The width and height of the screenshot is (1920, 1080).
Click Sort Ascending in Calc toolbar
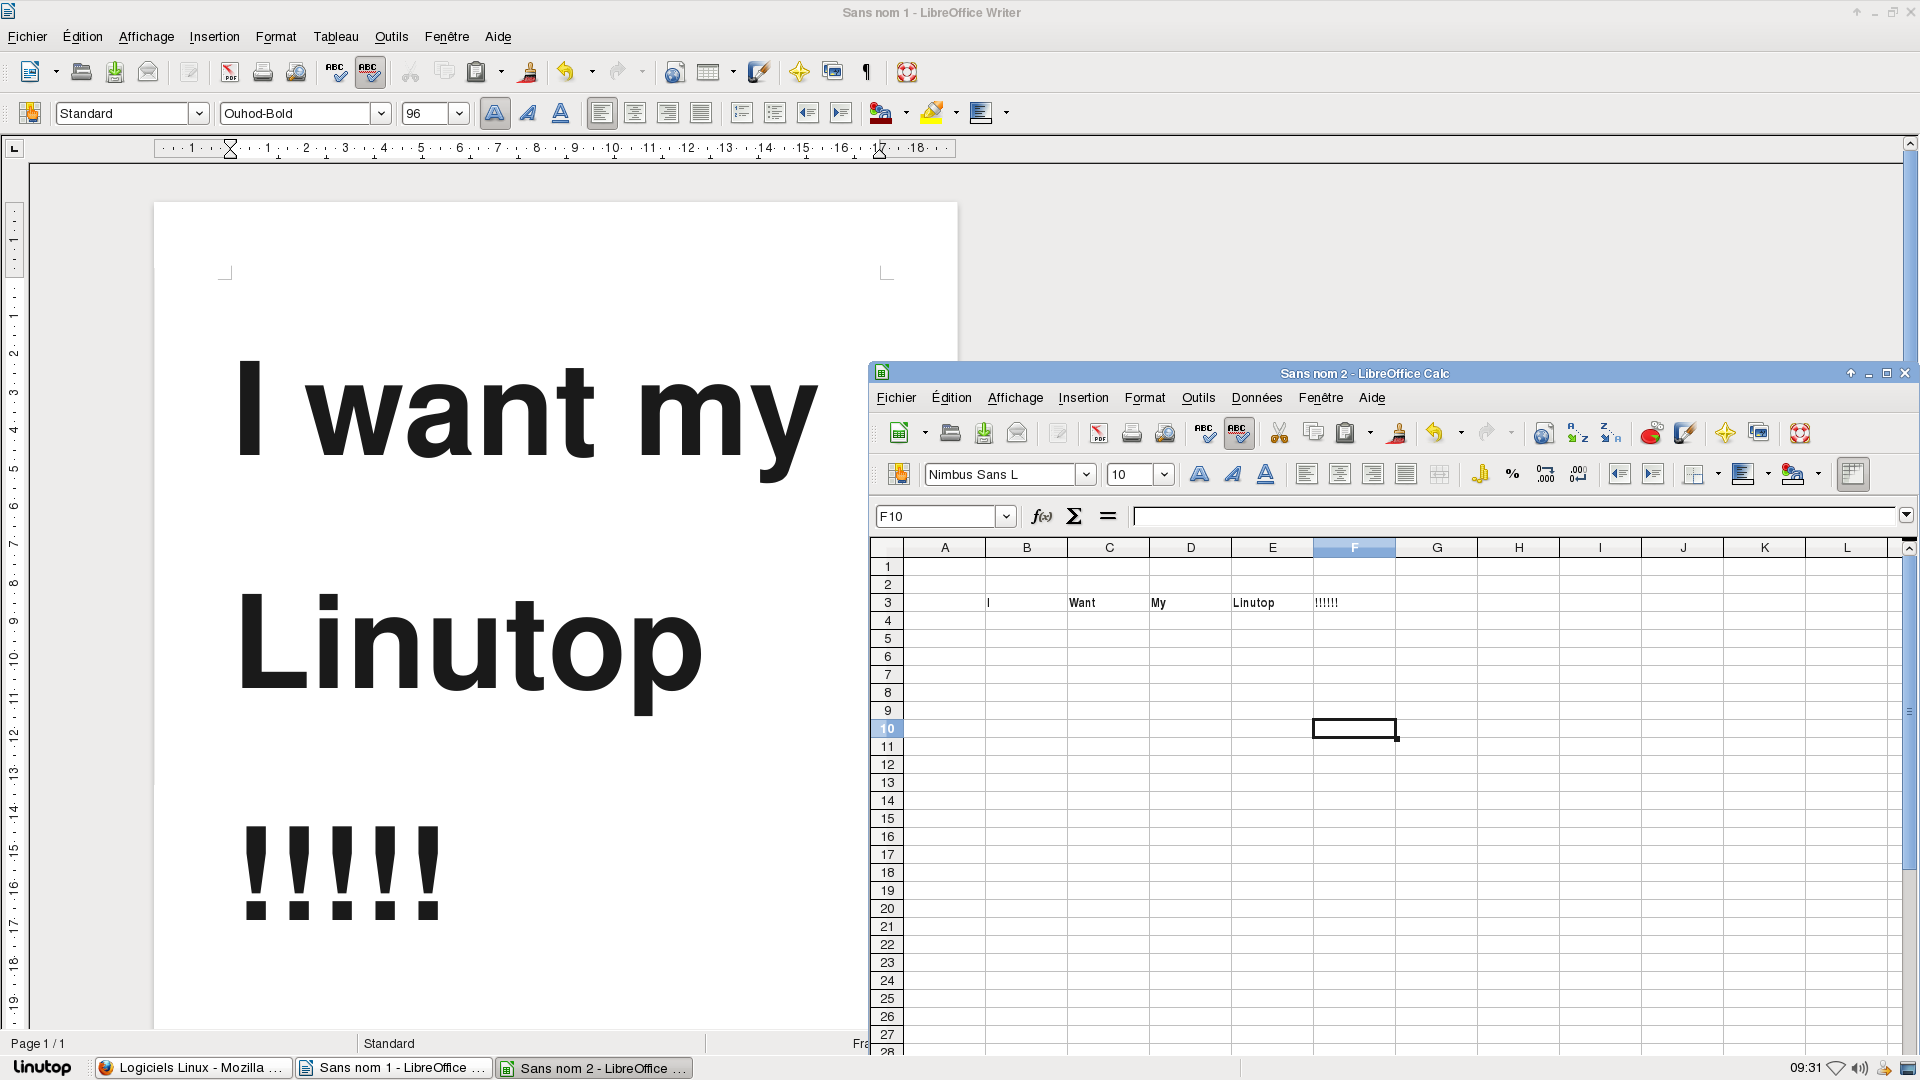1577,433
